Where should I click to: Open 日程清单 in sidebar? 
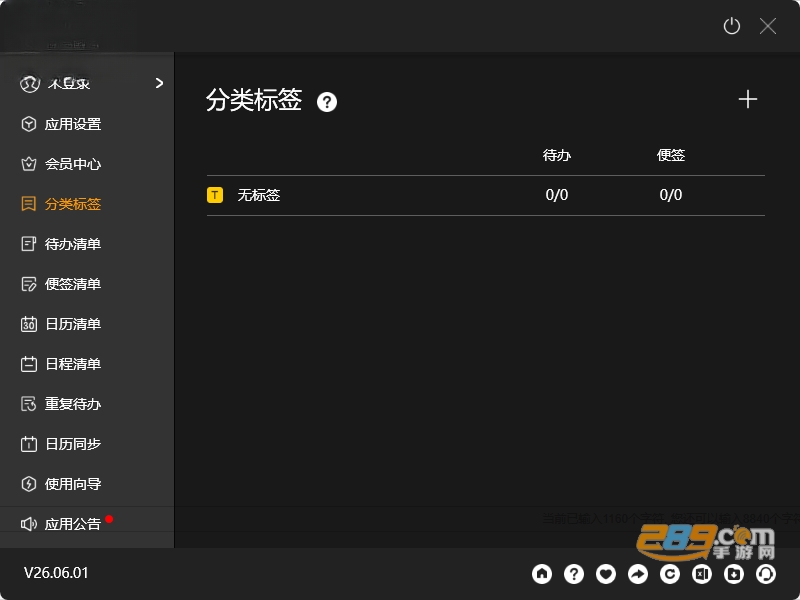pos(61,364)
